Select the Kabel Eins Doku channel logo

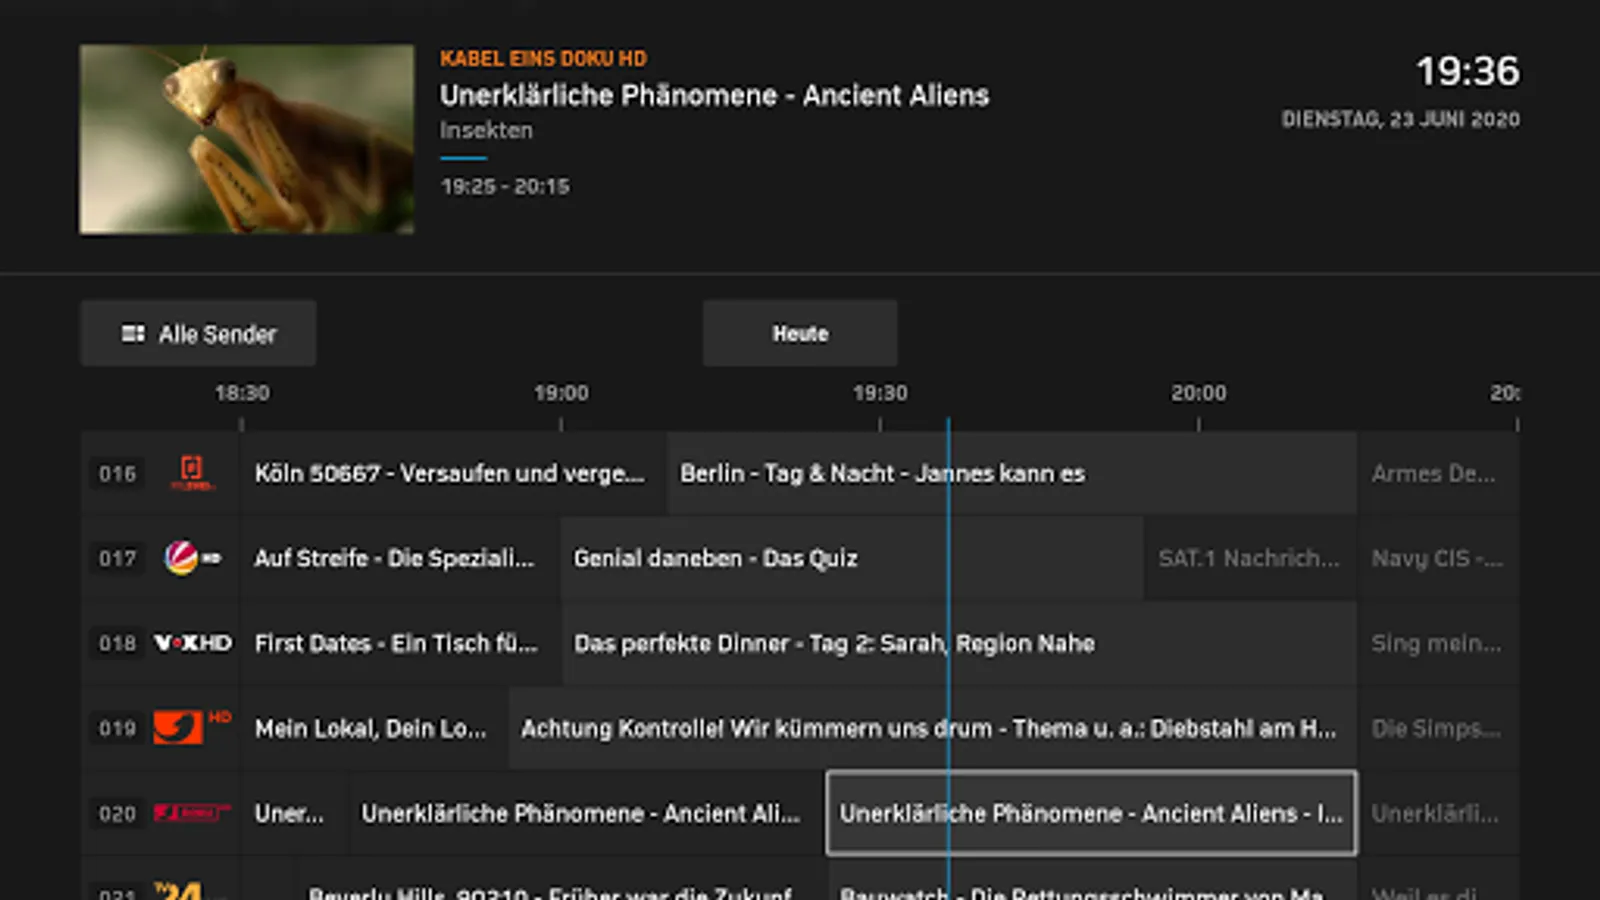(x=192, y=813)
